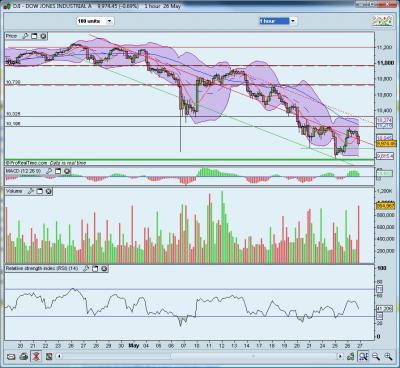
Task: Click the red figure icon in bottom toolbar
Action: pyautogui.click(x=36, y=357)
